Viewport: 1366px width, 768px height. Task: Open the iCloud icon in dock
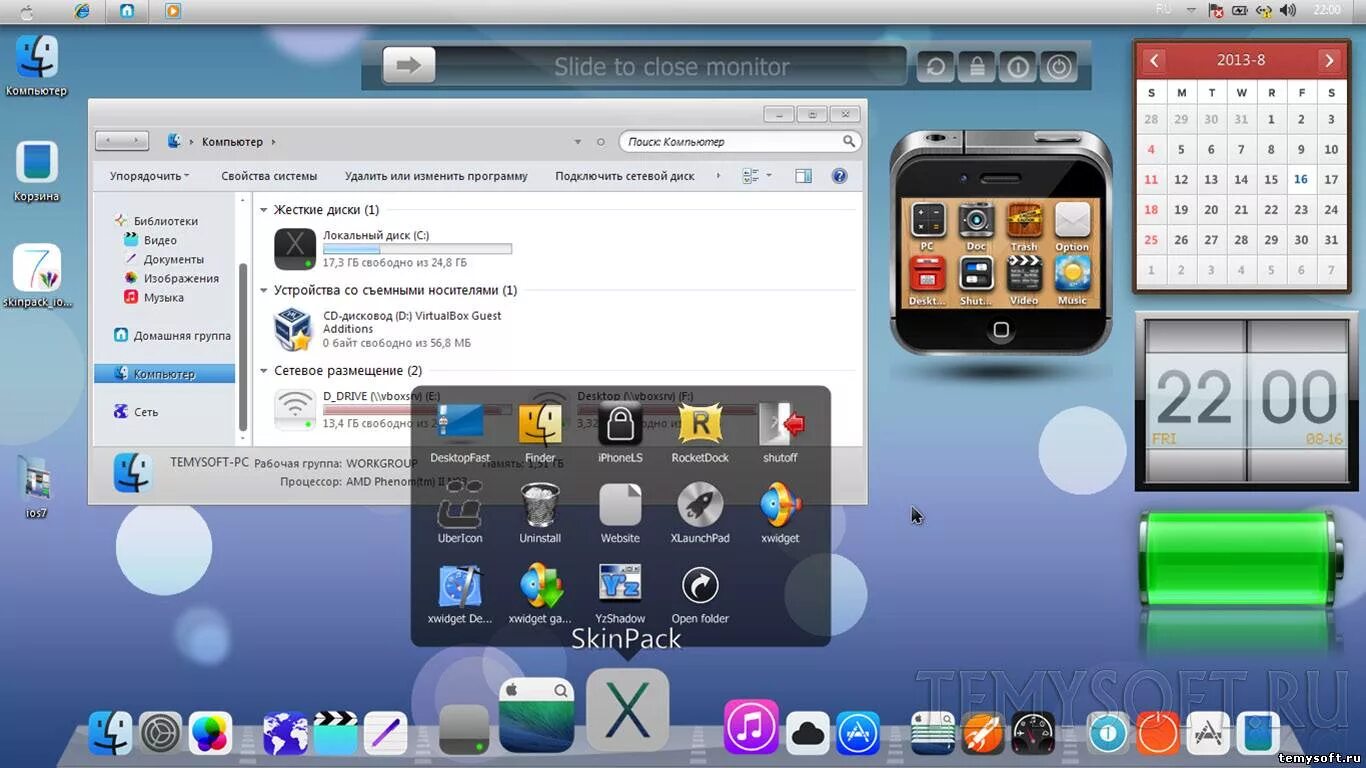pyautogui.click(x=807, y=734)
